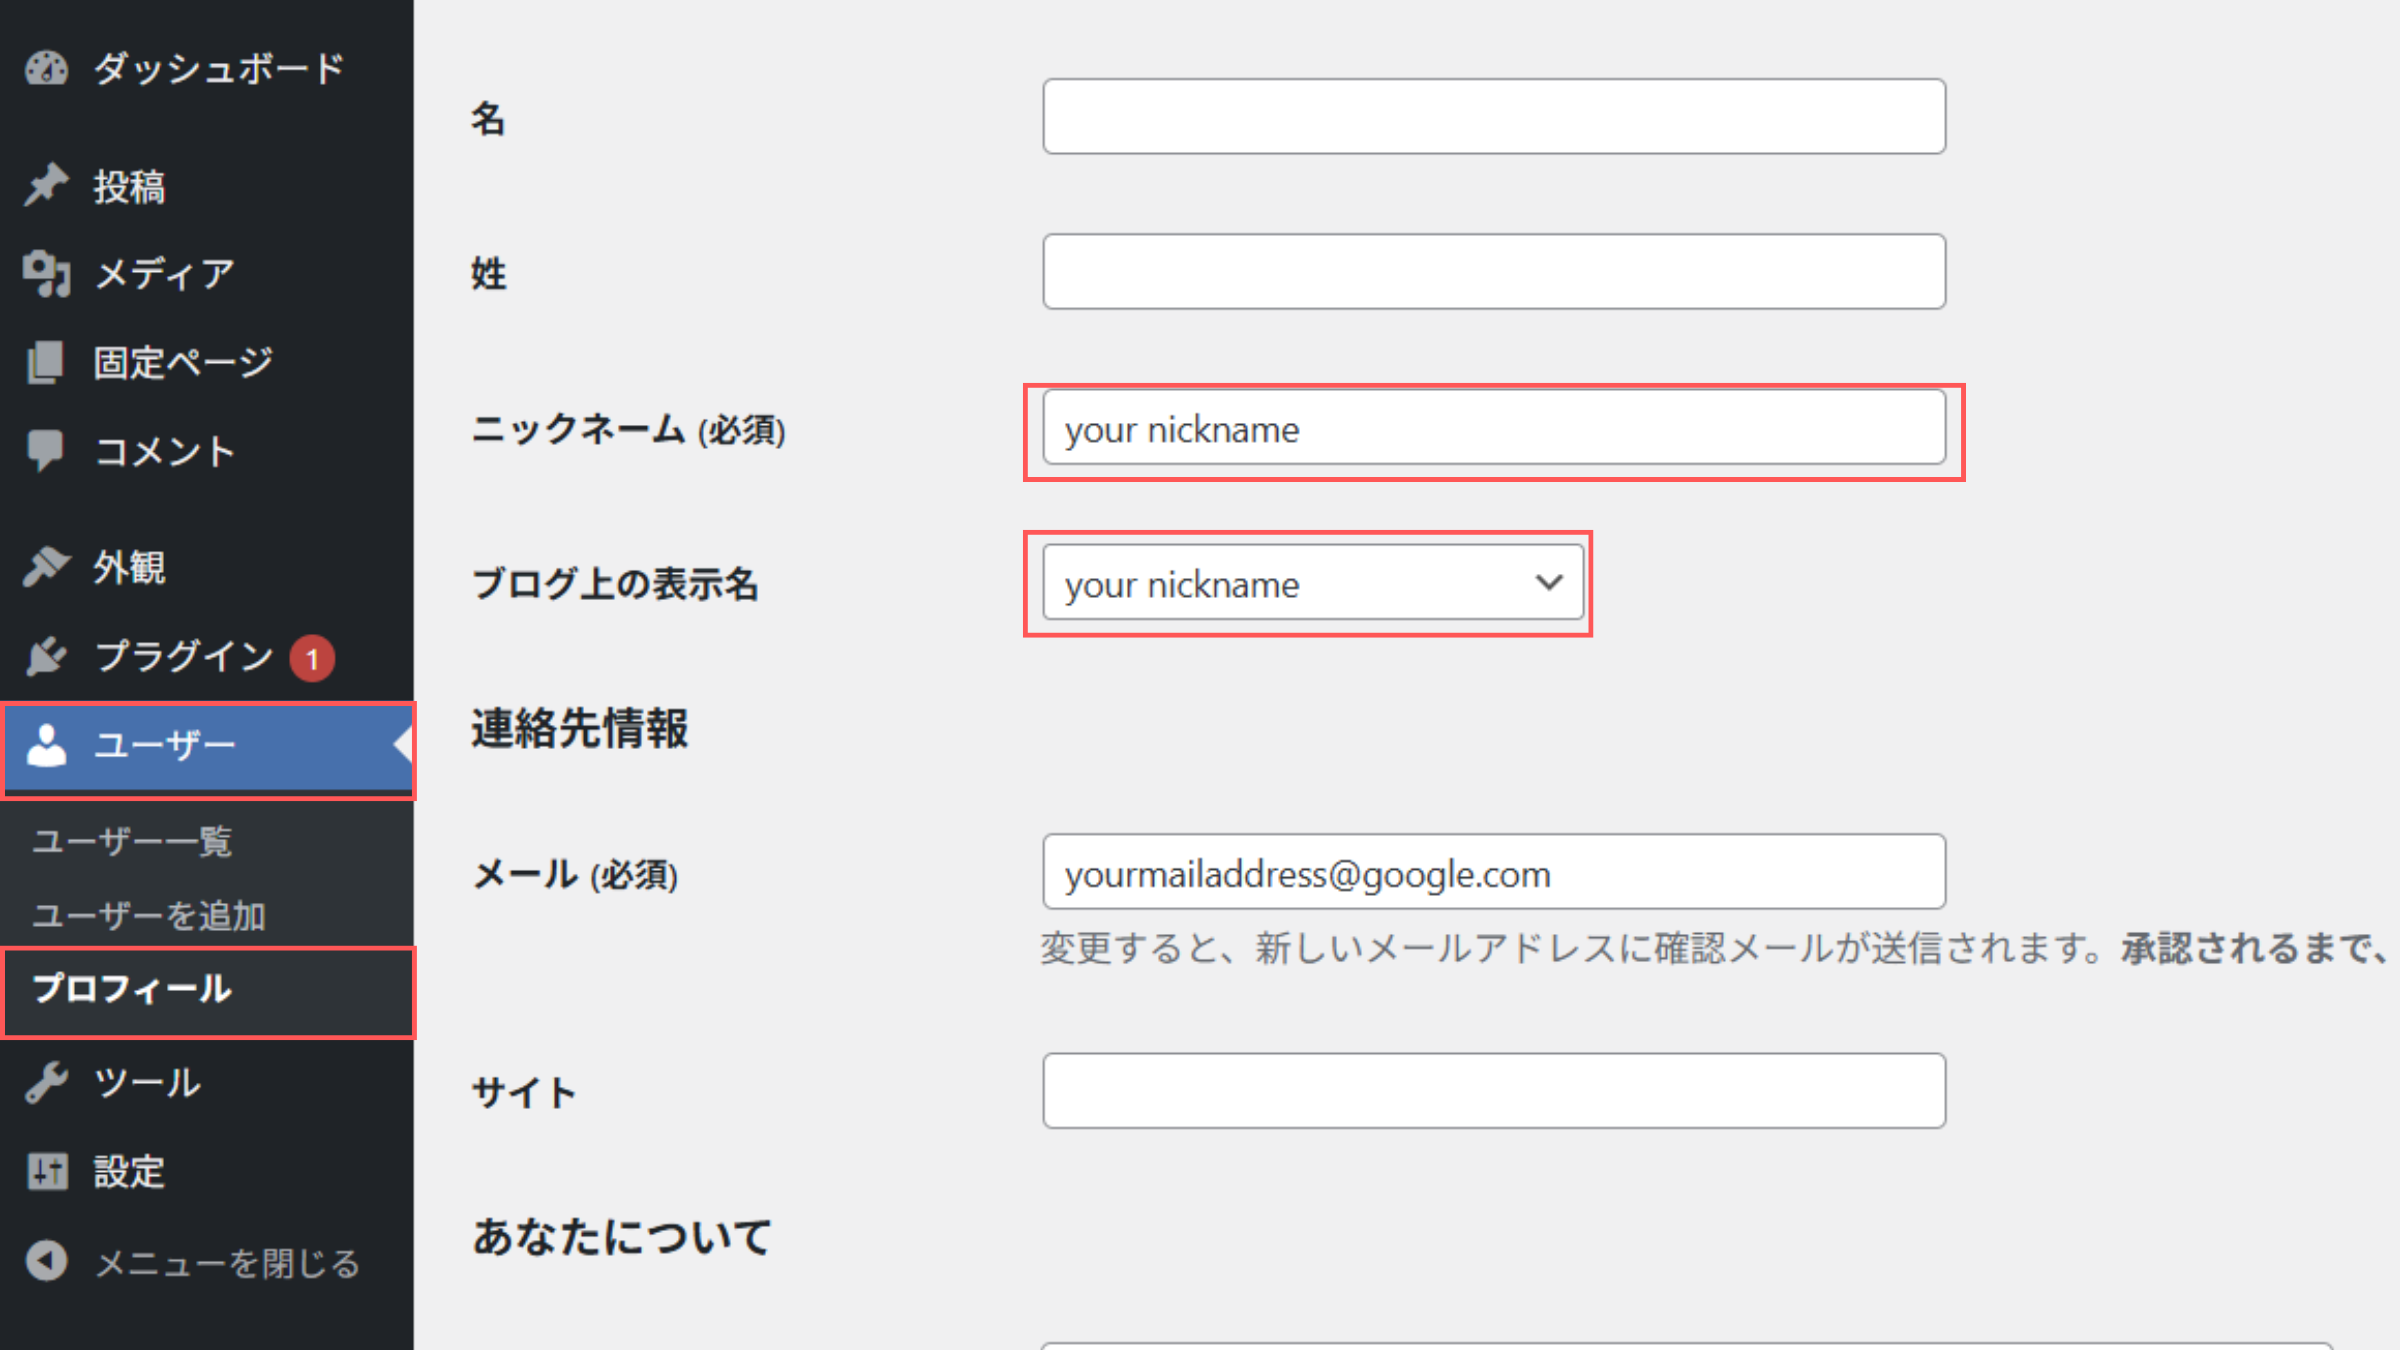
Task: Click the Media library icon
Action: pyautogui.click(x=46, y=273)
